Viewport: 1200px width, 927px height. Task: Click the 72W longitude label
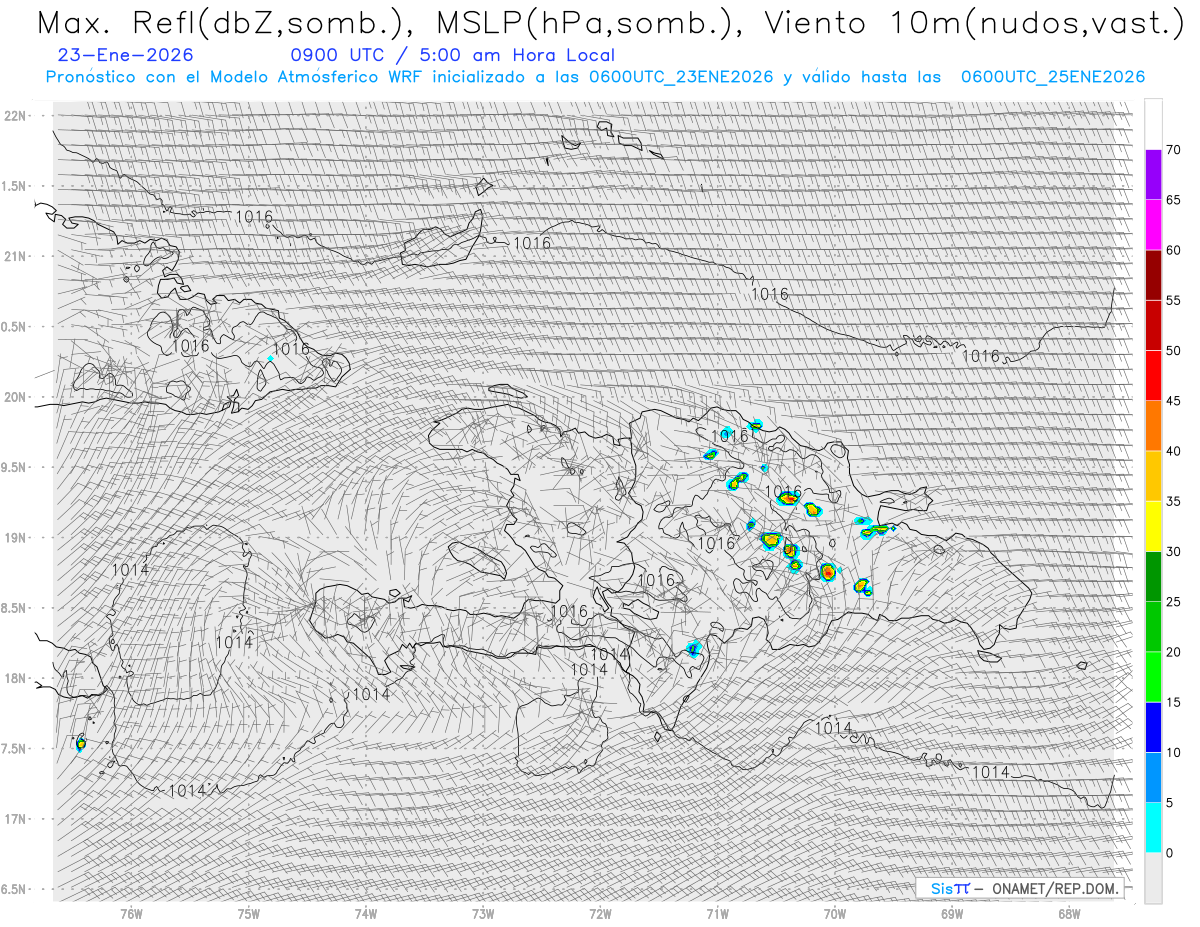[x=600, y=913]
